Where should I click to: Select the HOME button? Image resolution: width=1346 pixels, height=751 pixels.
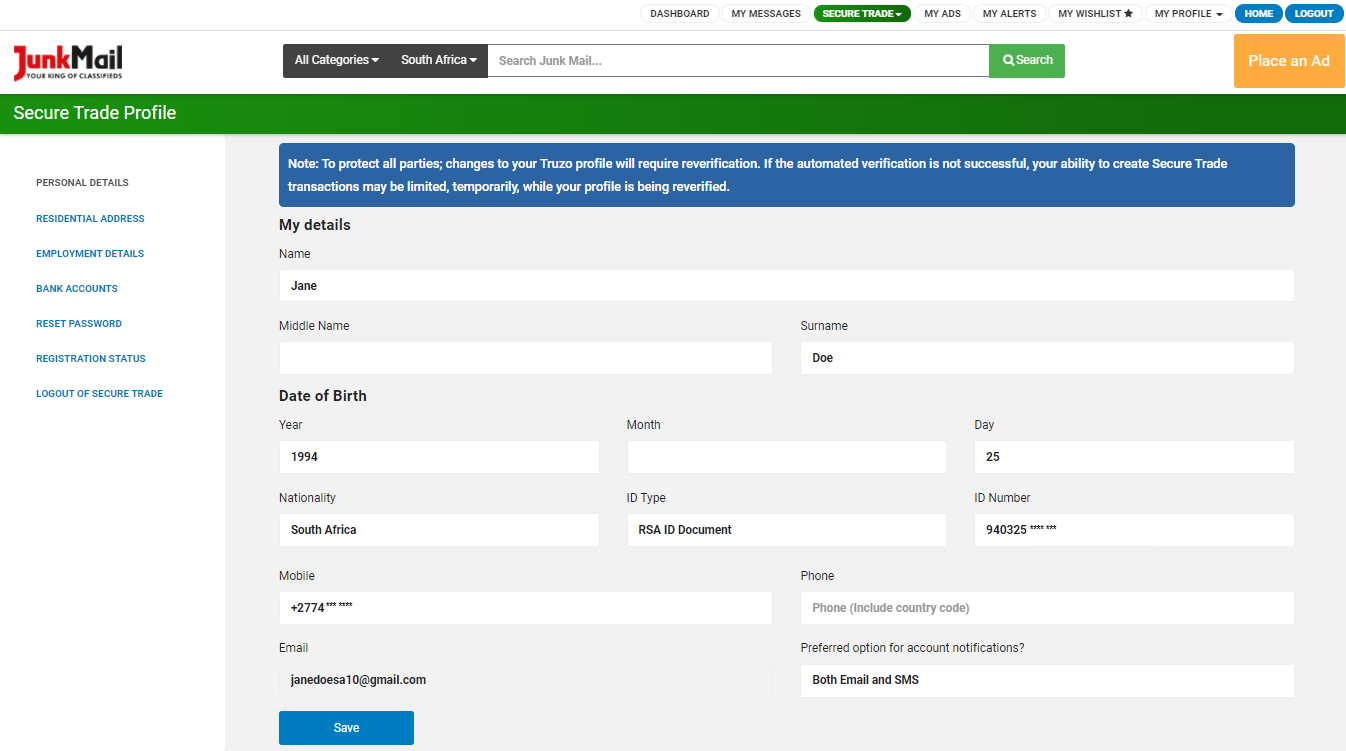click(x=1258, y=13)
